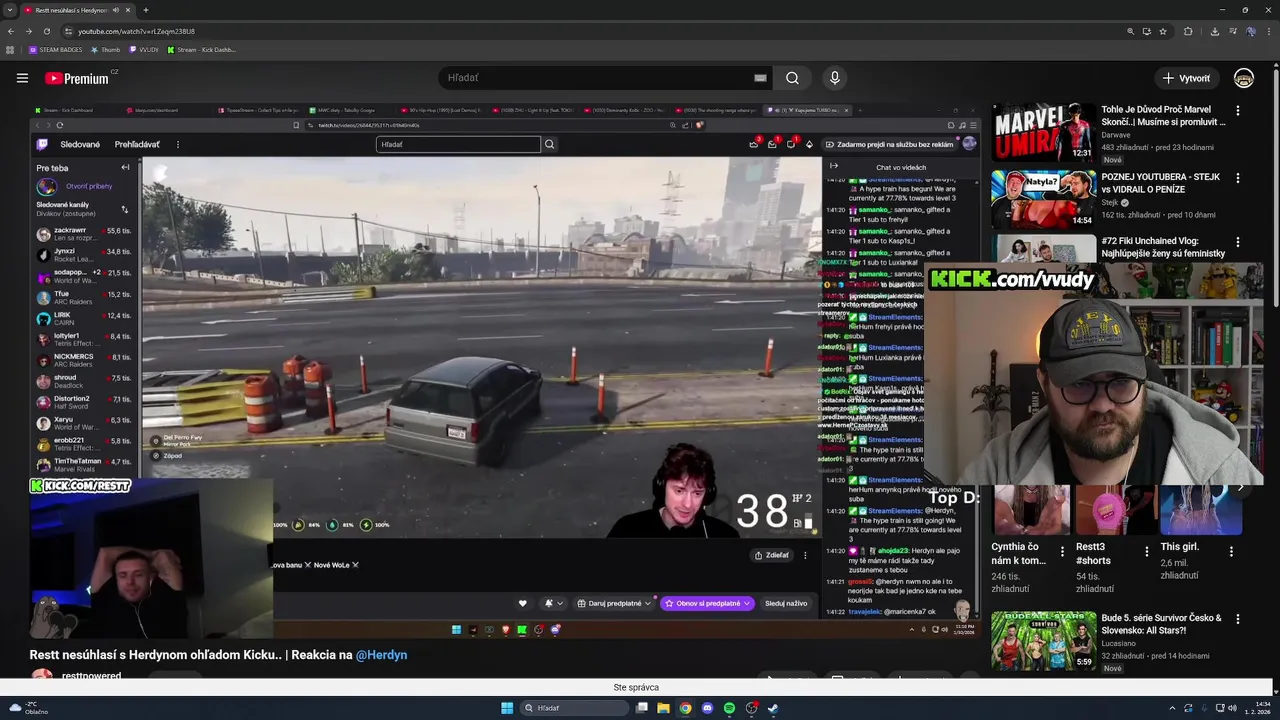
Task: Focus the Windows taskbar Hľadať search box
Action: point(575,708)
